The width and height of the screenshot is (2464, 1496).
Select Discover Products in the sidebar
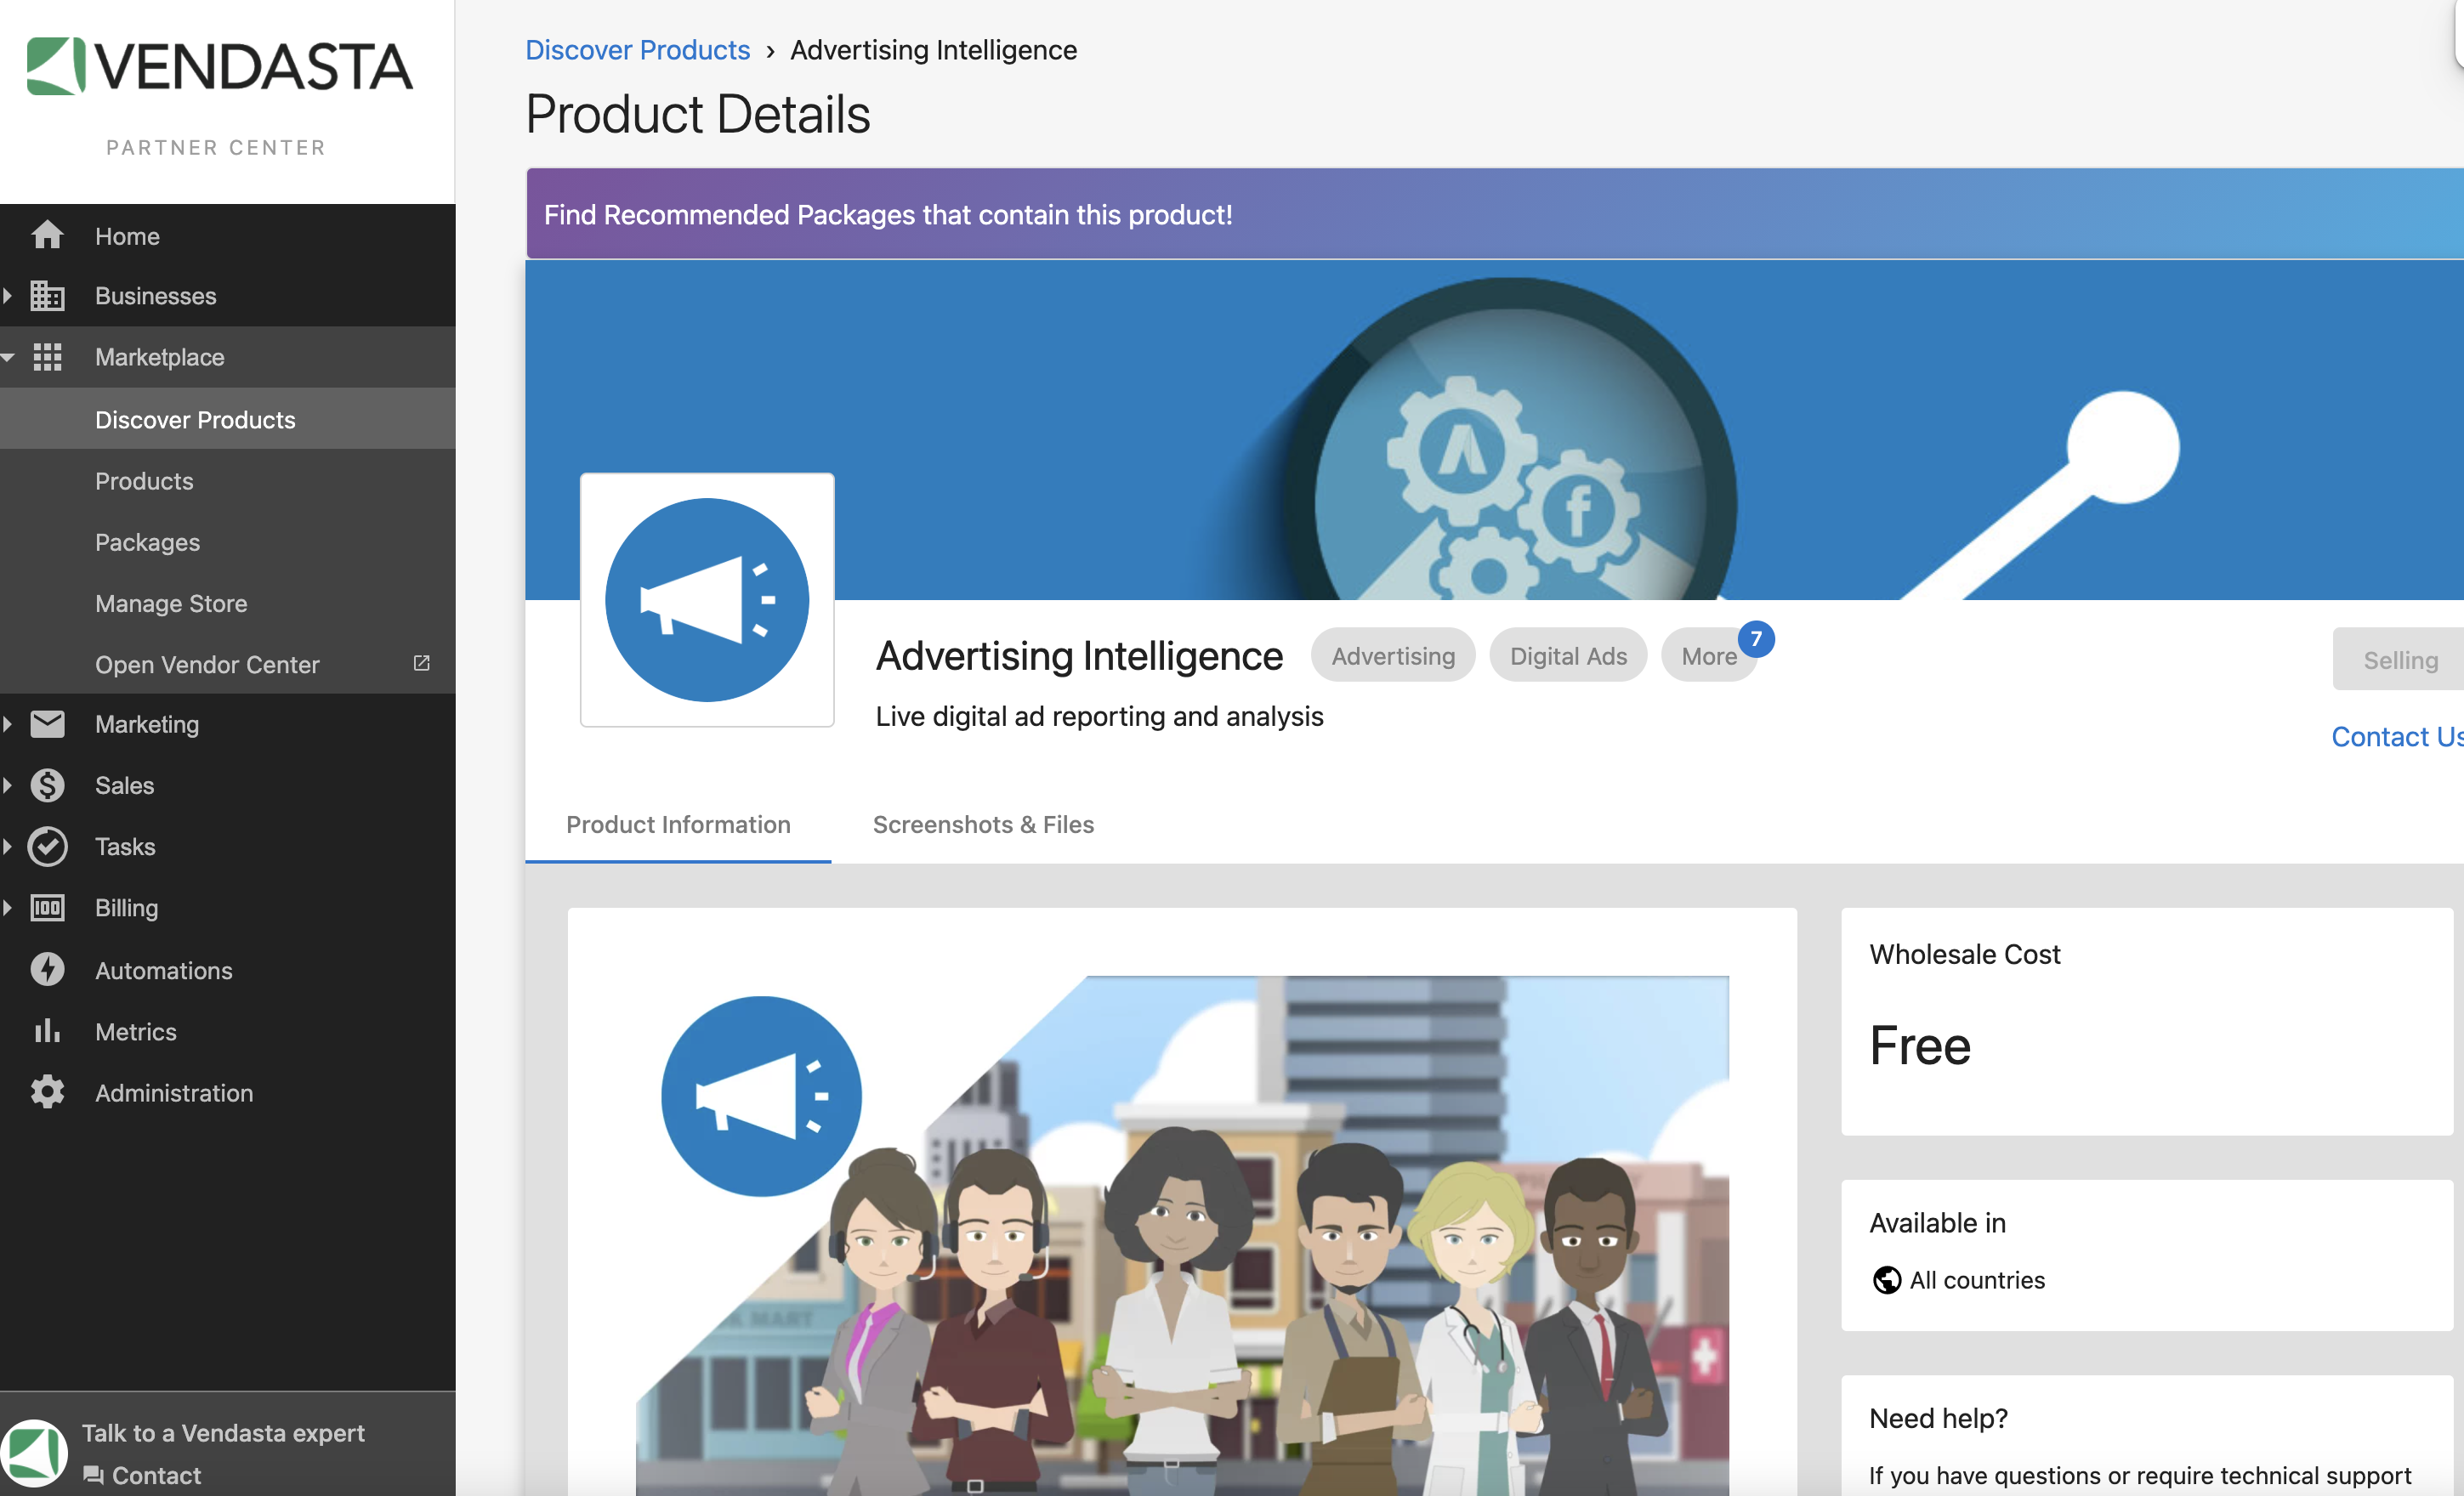pos(228,419)
